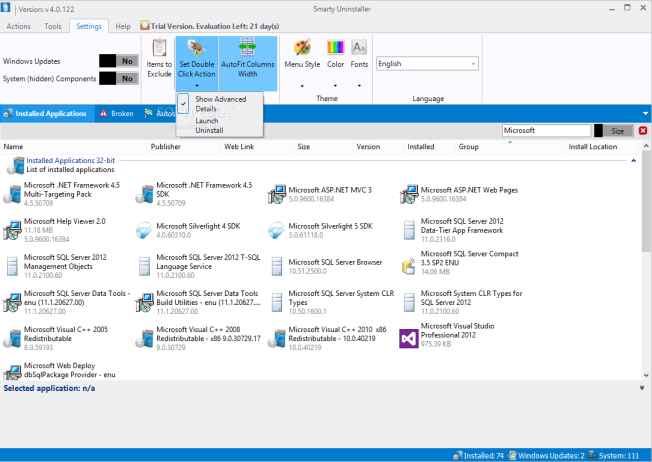652x462 pixels.
Task: Expand the arrow below the Color button
Action: click(x=335, y=85)
